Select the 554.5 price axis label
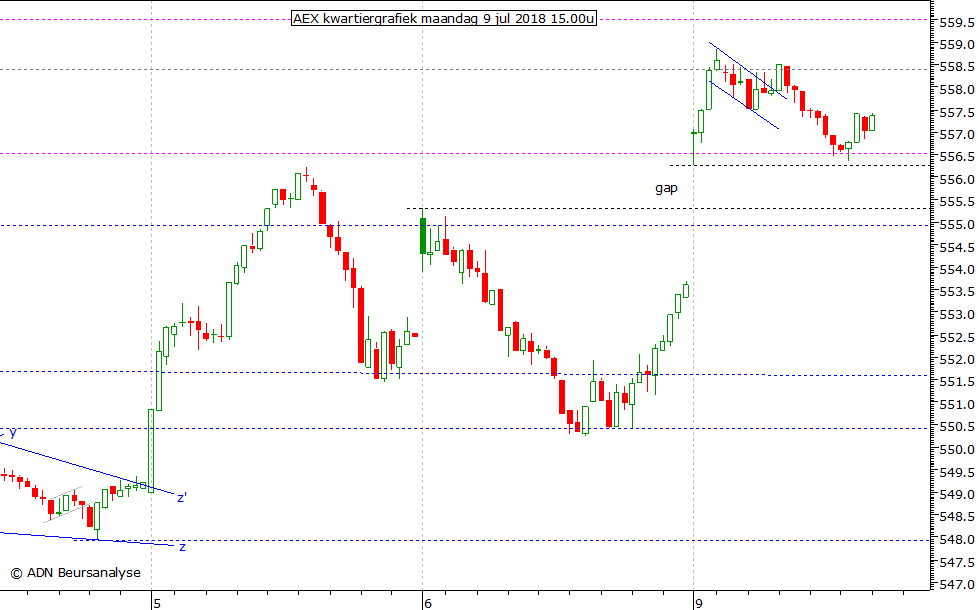 957,248
